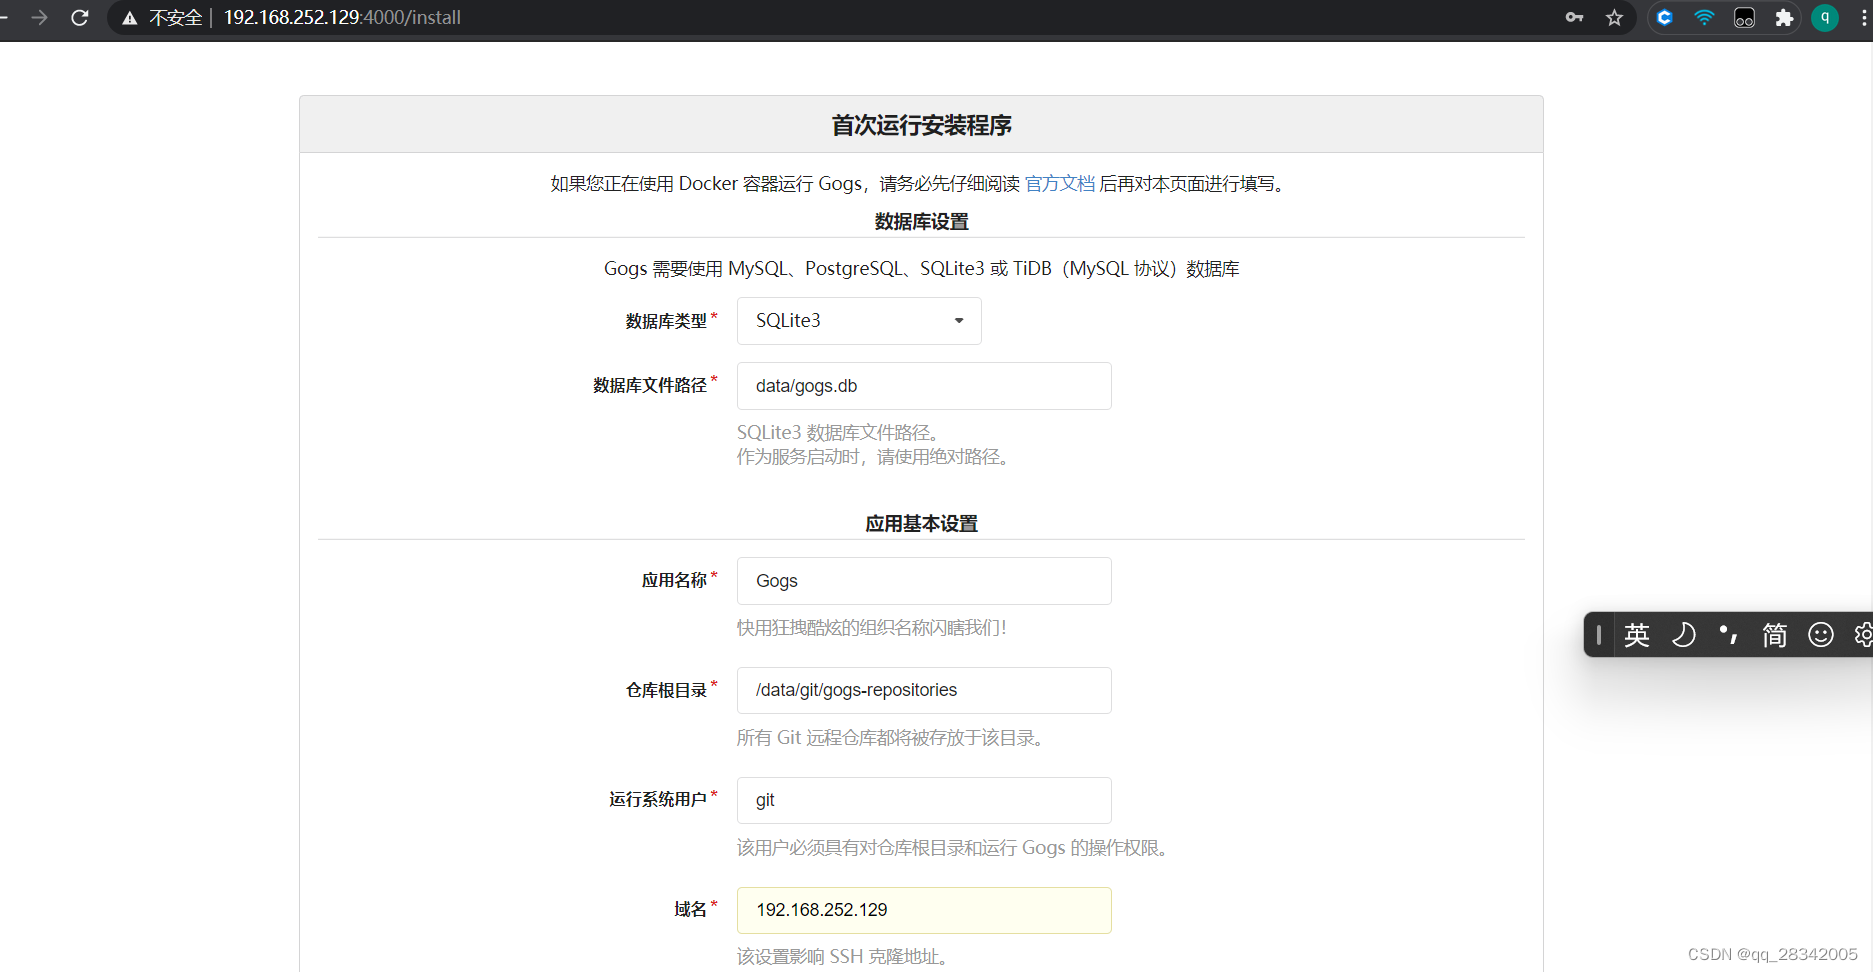Switch IME language with 英 icon
The height and width of the screenshot is (972, 1873).
(x=1637, y=635)
